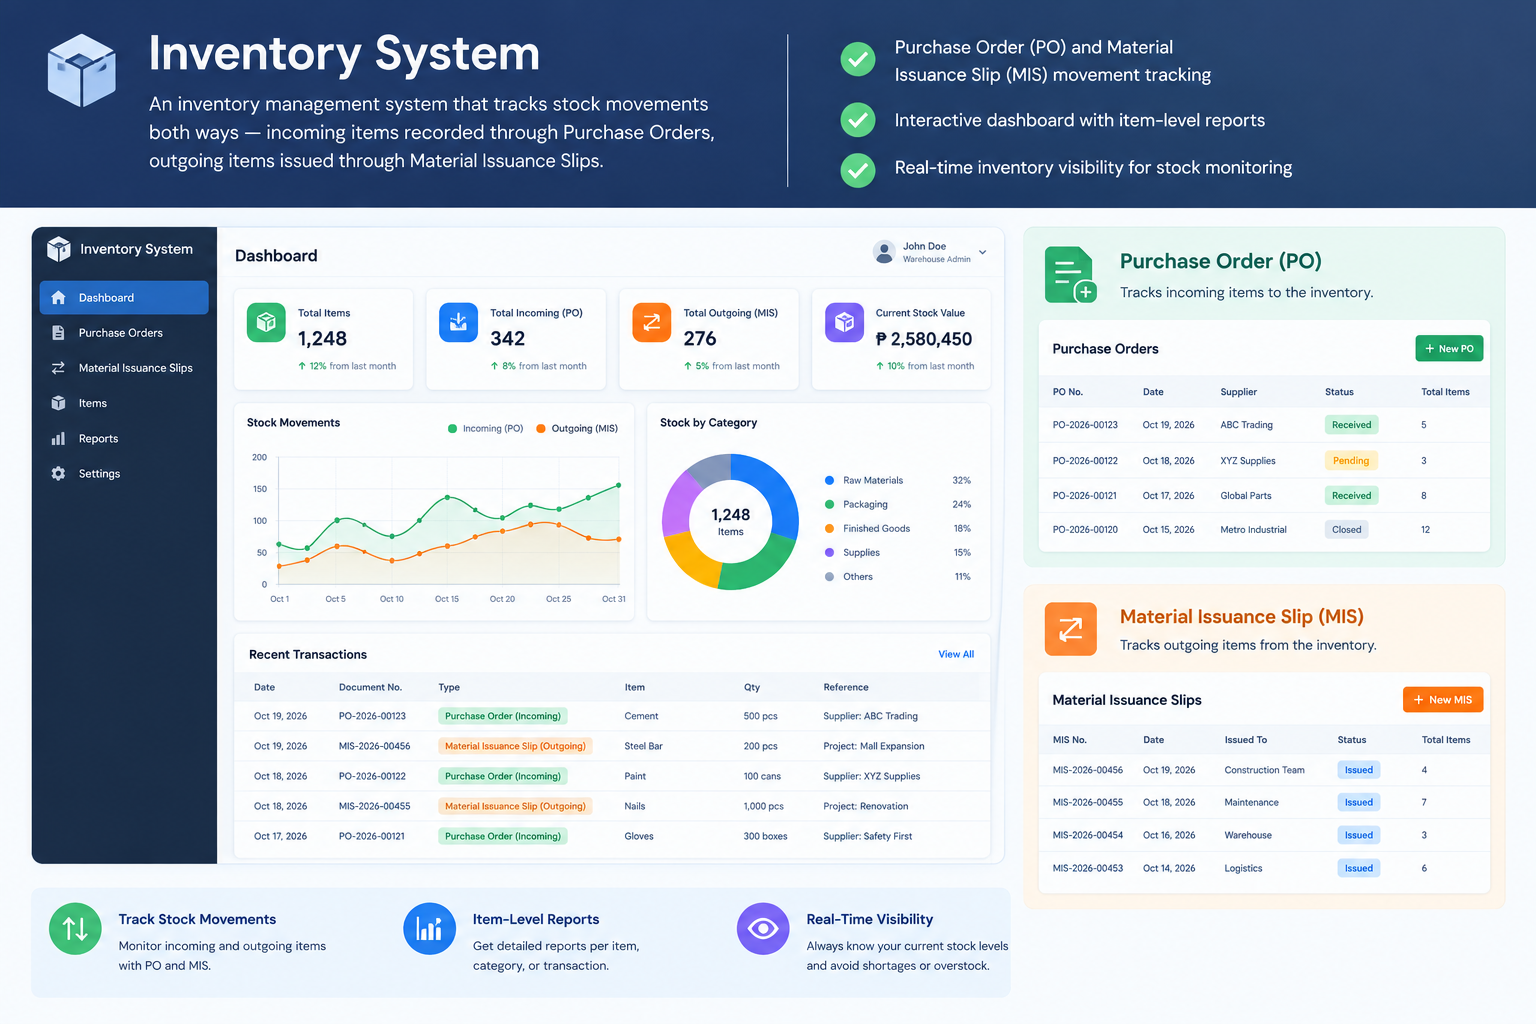Click the Material Issuance Slip (MIS) orange icon
1536x1024 pixels.
tap(1071, 629)
